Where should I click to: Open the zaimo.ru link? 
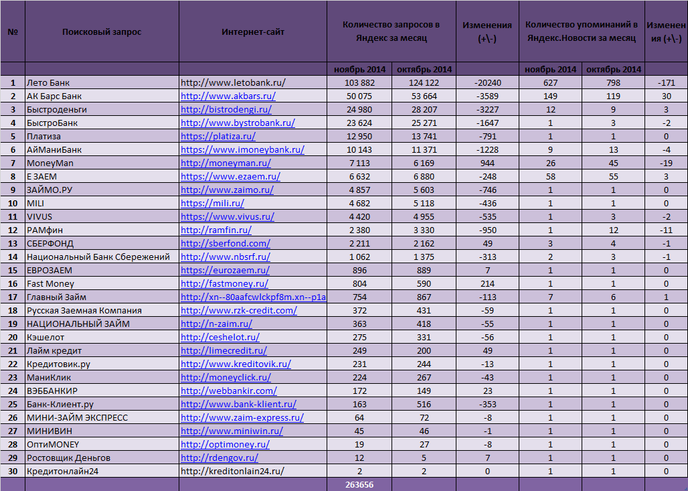(227, 190)
